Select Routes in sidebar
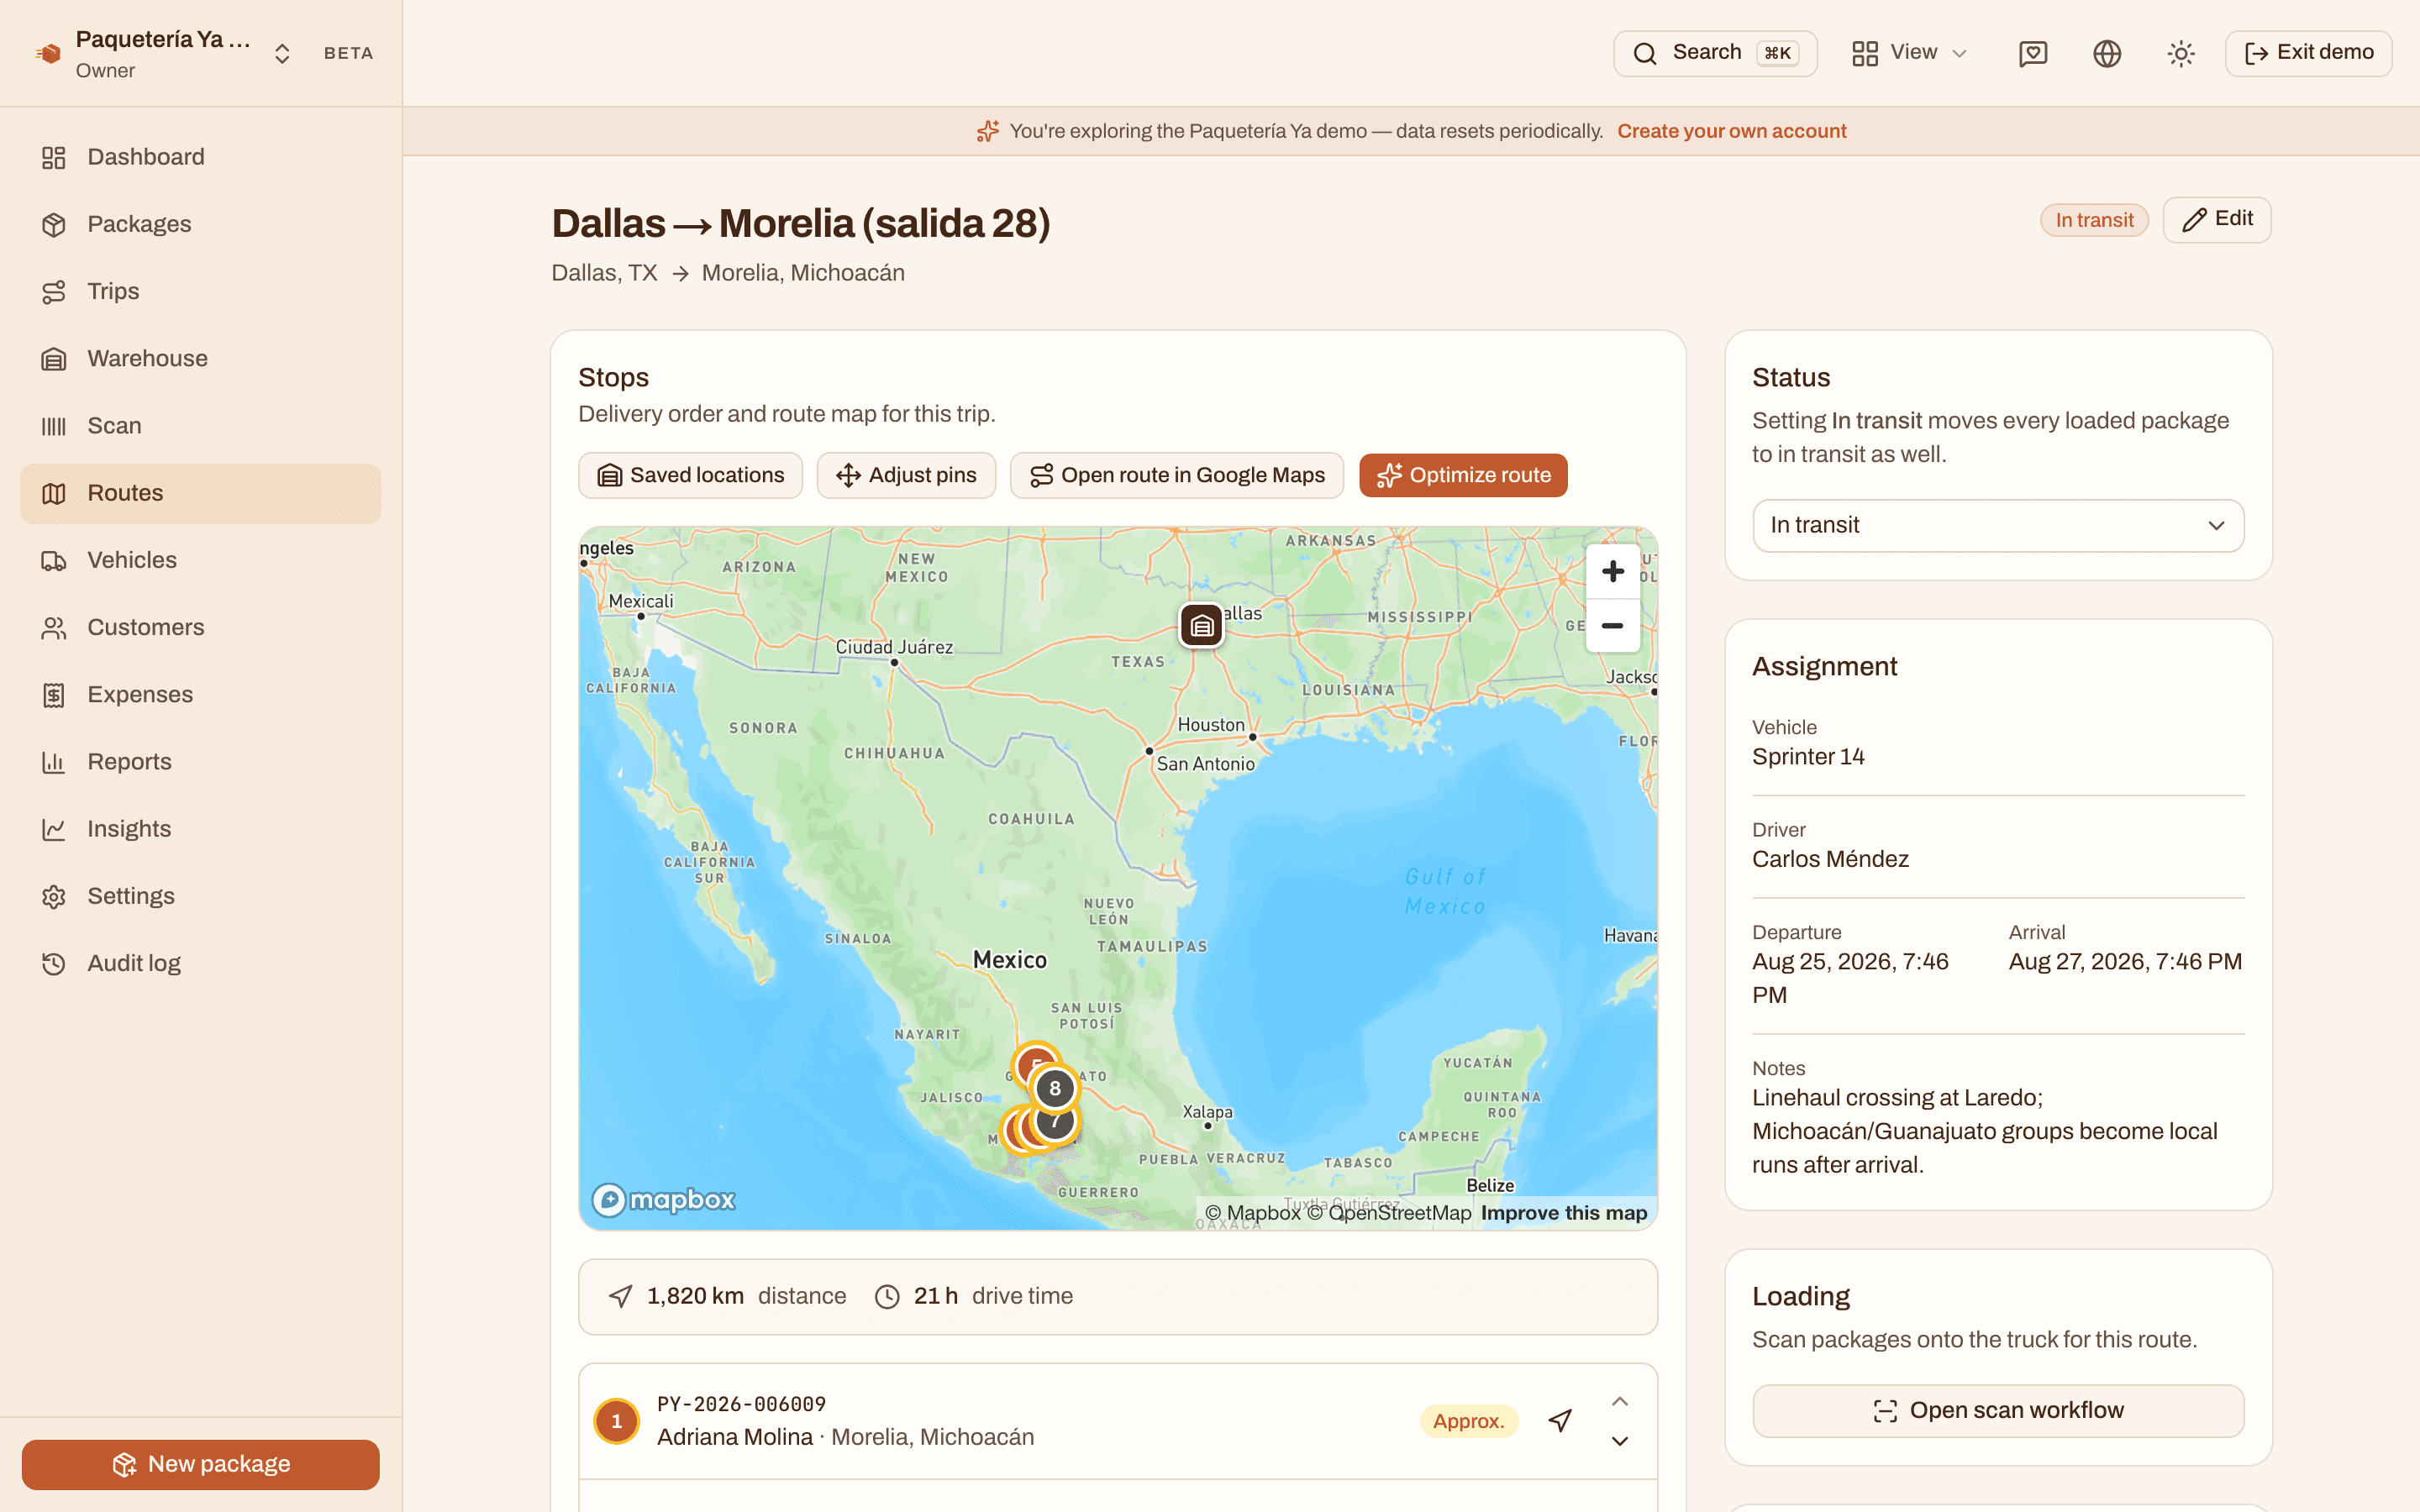 click(200, 493)
